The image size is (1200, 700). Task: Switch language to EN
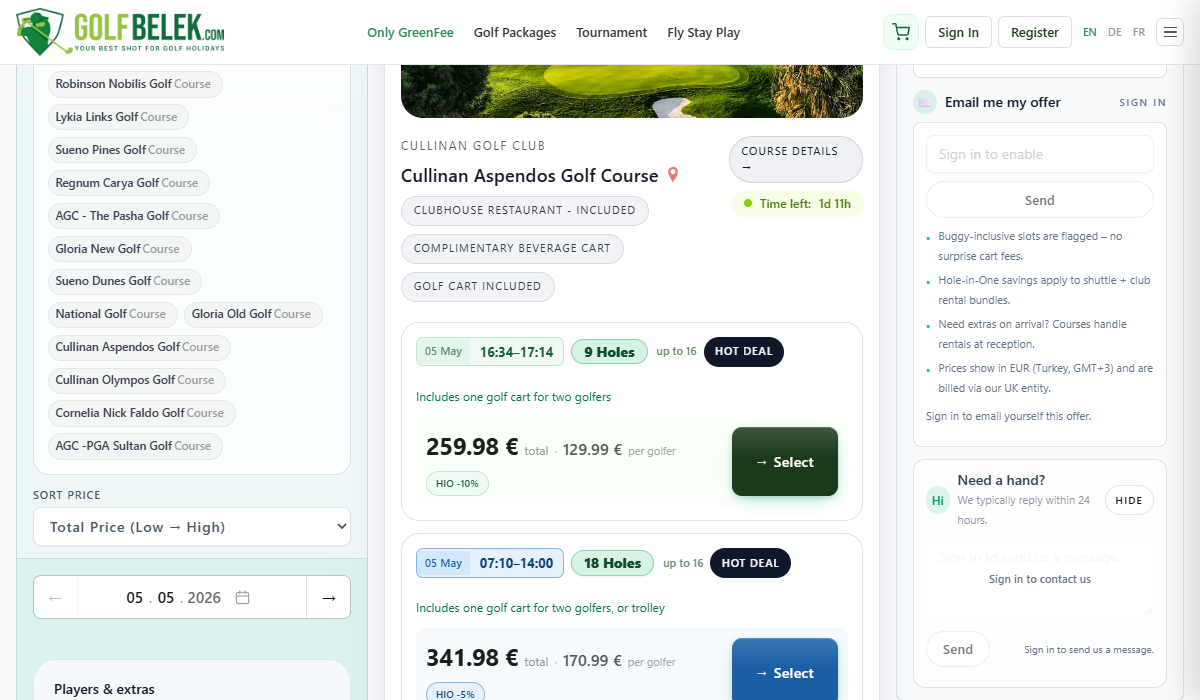tap(1090, 32)
